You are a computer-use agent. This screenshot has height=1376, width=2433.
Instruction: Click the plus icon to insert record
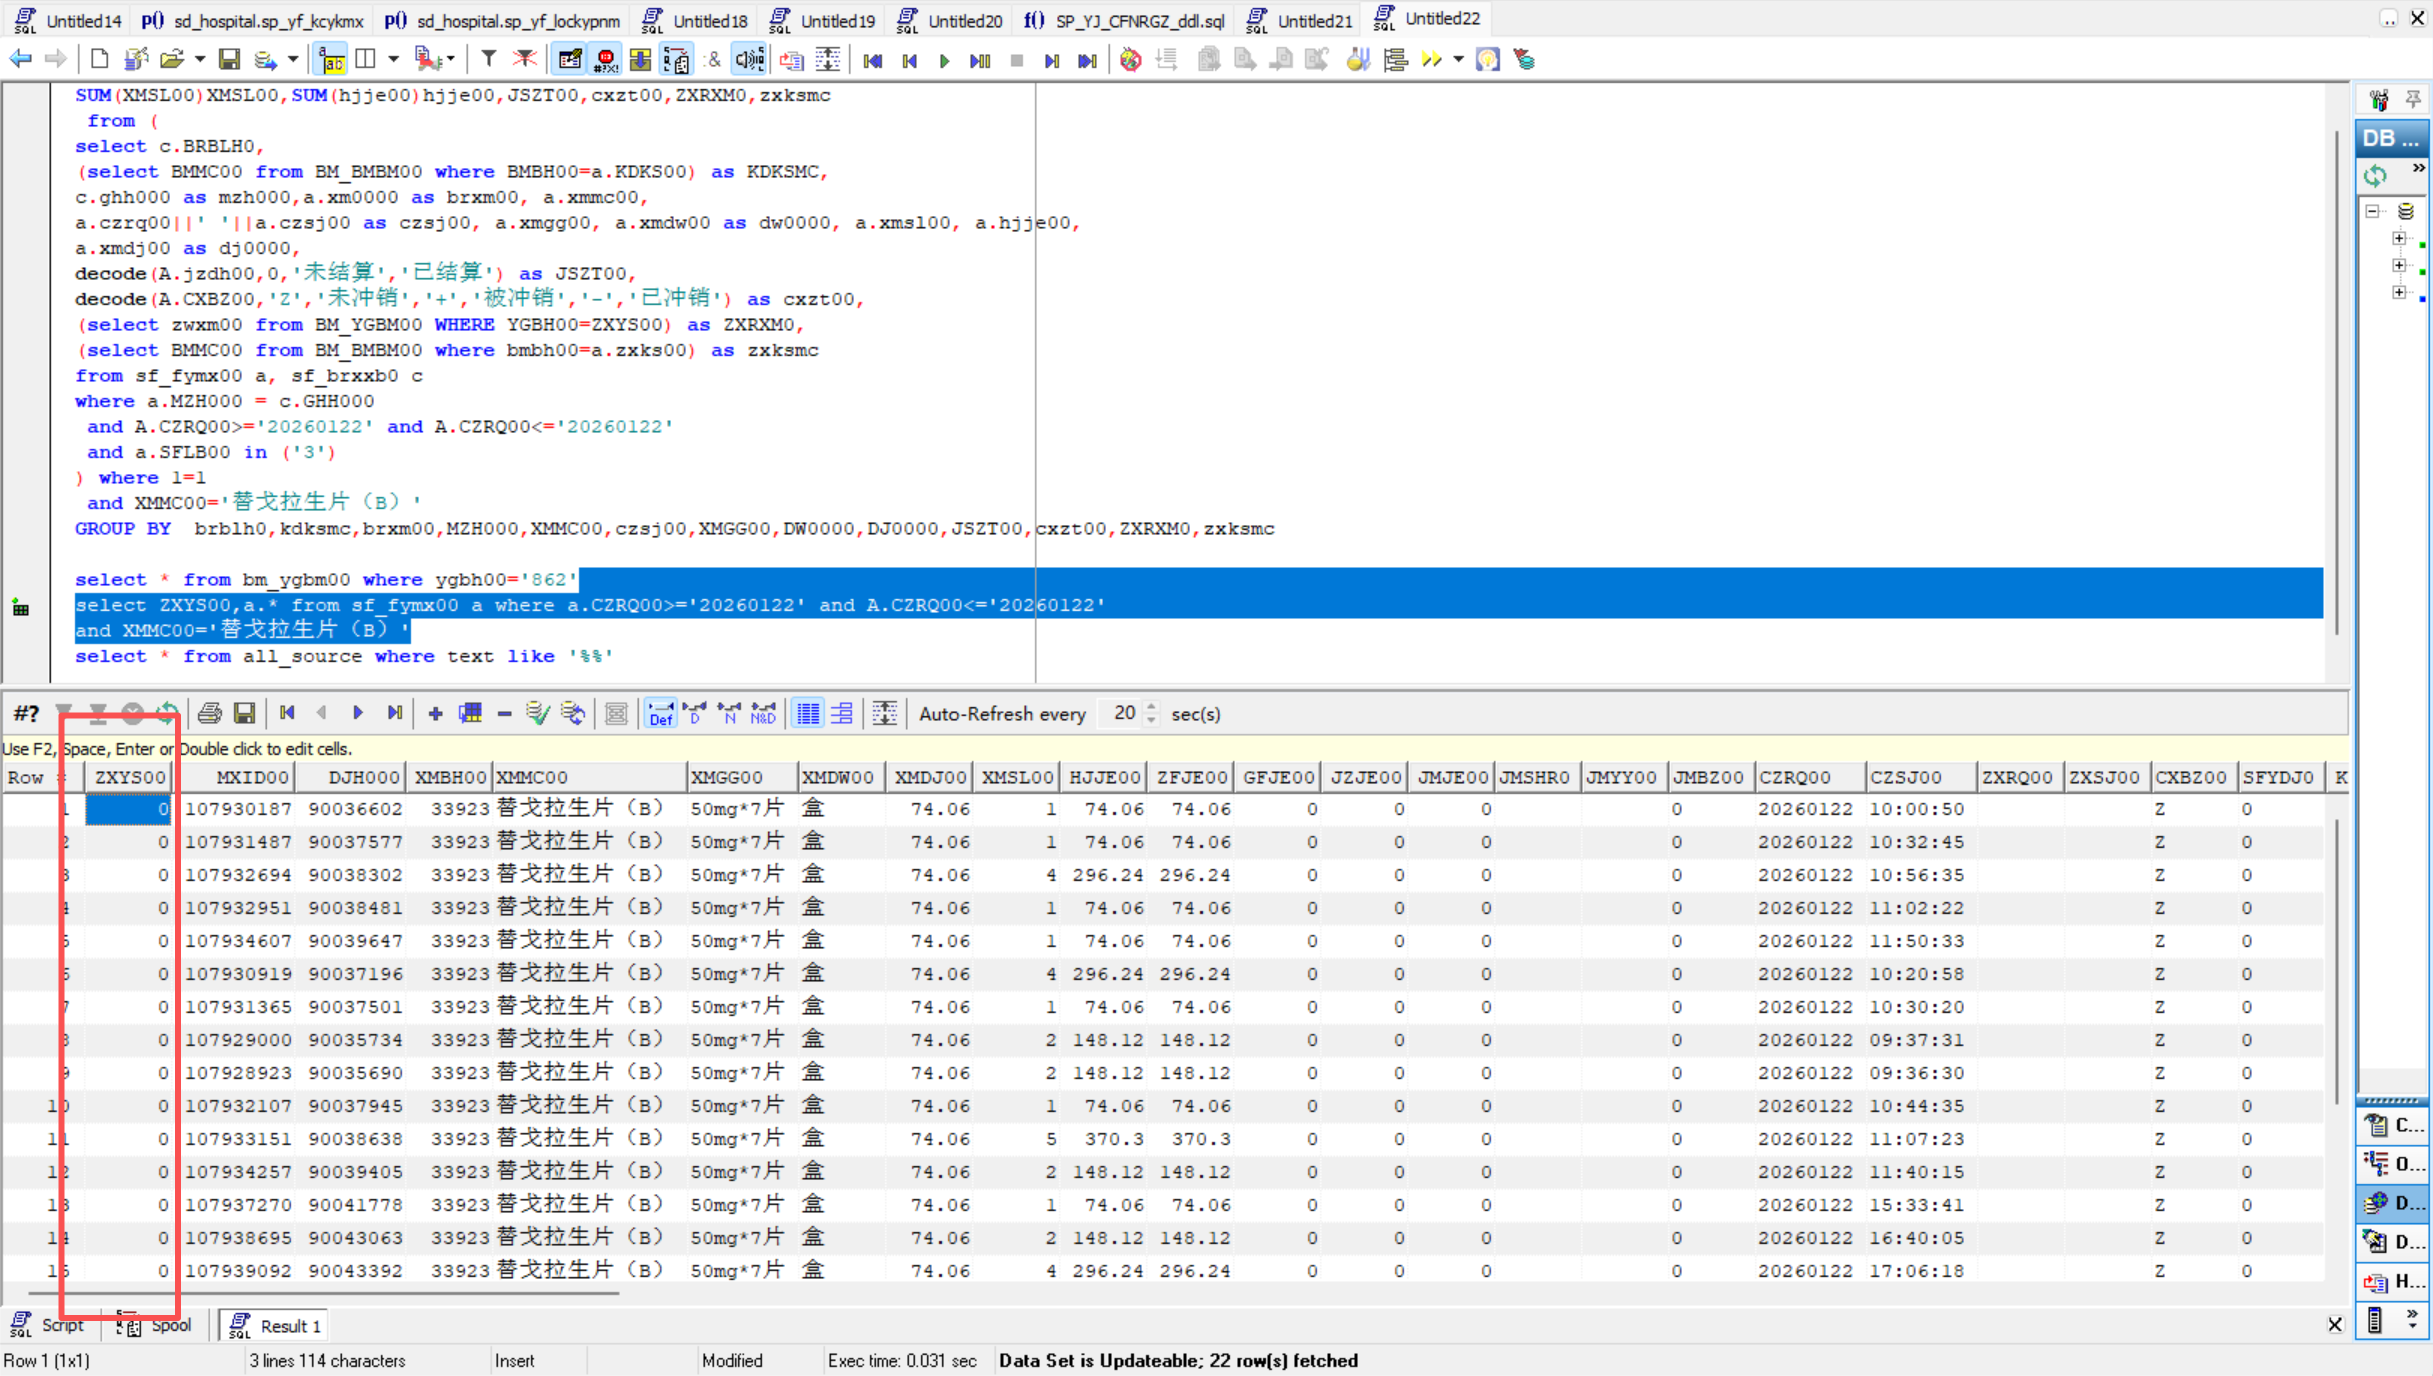(435, 713)
